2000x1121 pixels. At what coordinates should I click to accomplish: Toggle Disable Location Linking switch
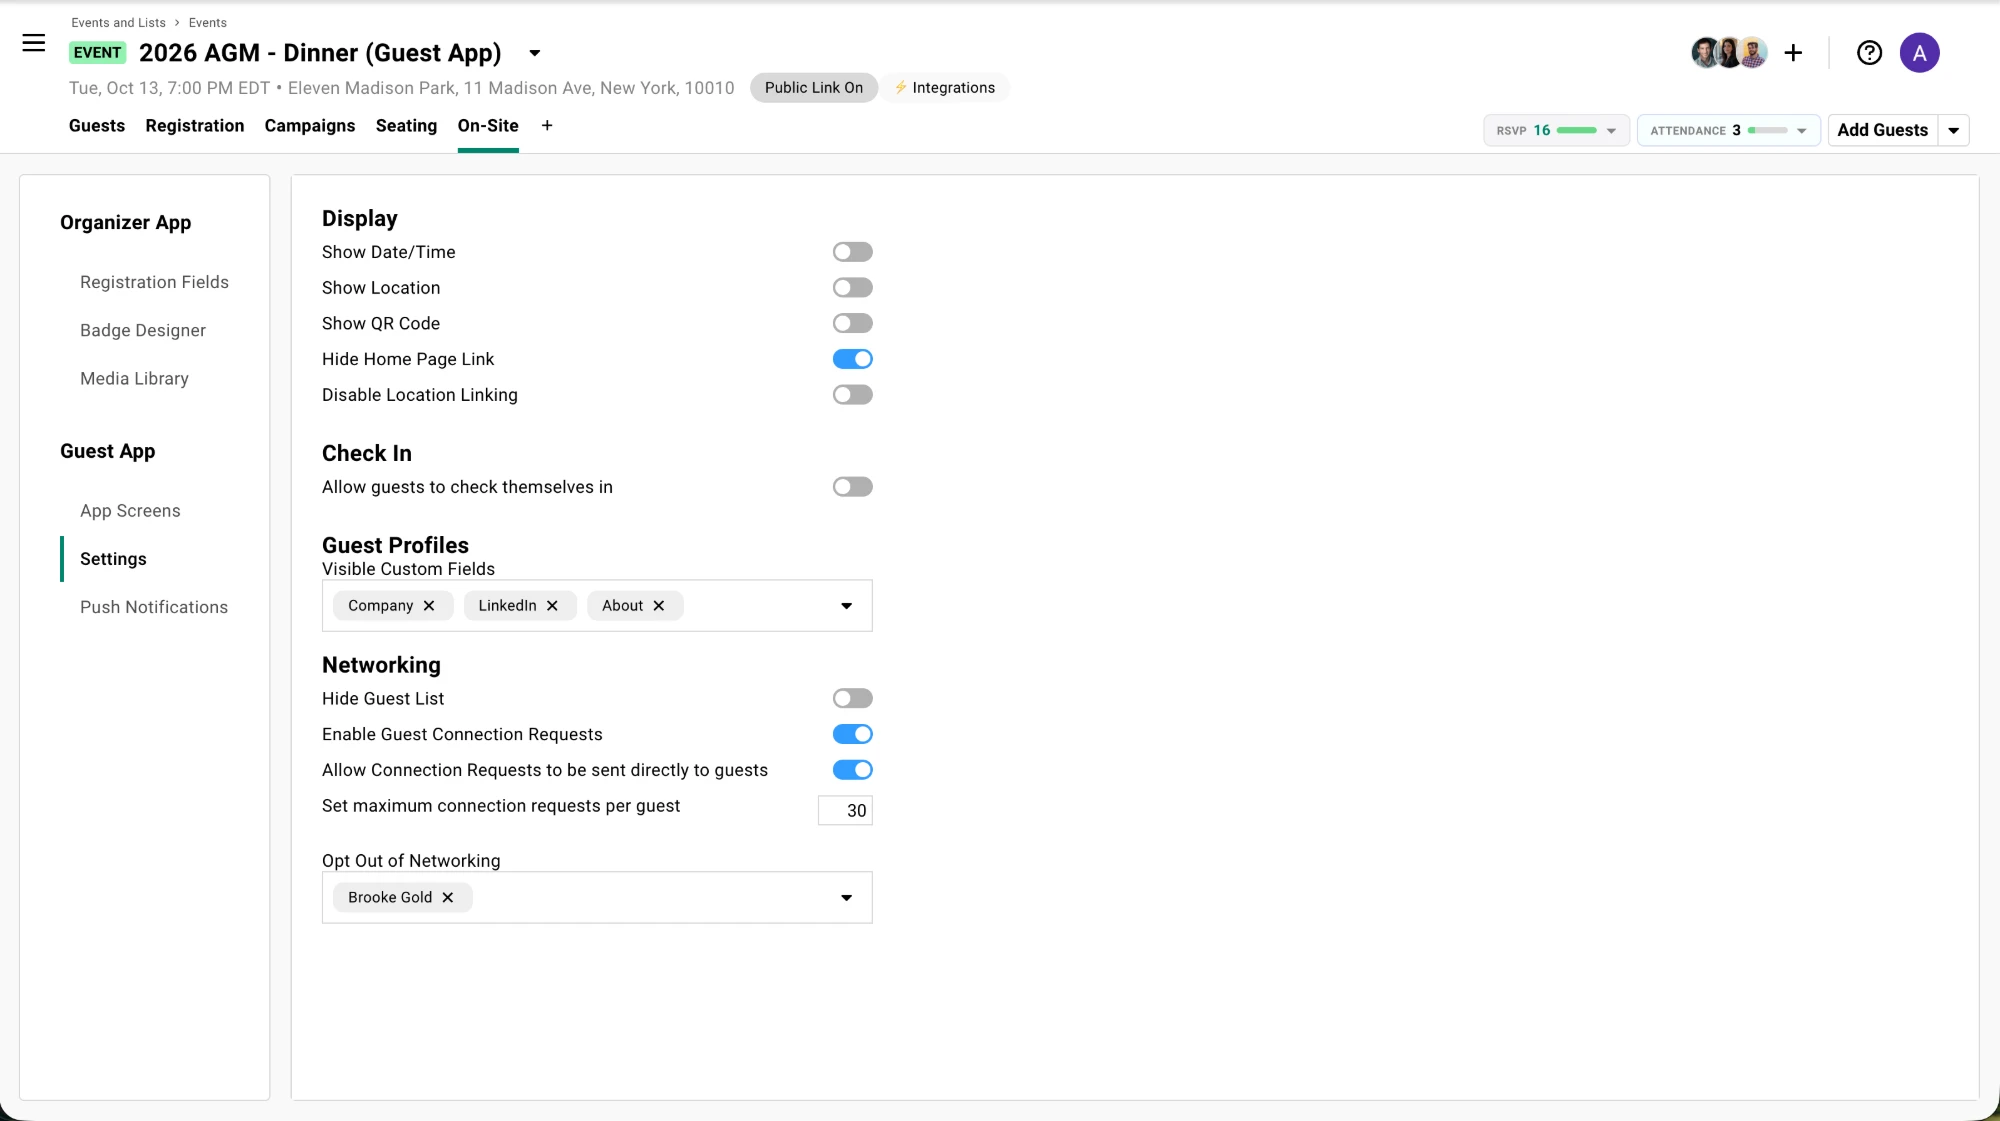click(x=852, y=395)
